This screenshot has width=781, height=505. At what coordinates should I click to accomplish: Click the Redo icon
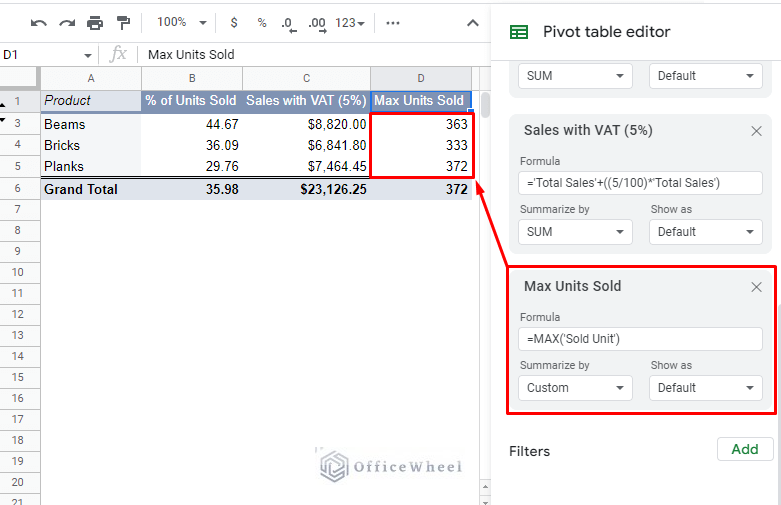[x=67, y=22]
